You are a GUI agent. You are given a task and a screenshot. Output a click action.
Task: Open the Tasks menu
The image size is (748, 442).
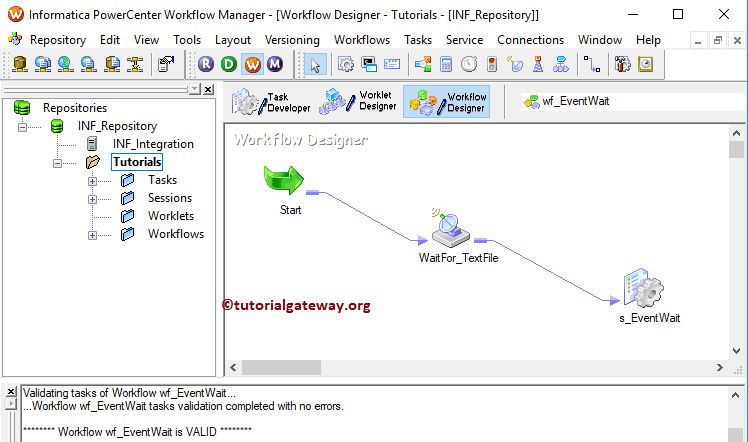[418, 40]
